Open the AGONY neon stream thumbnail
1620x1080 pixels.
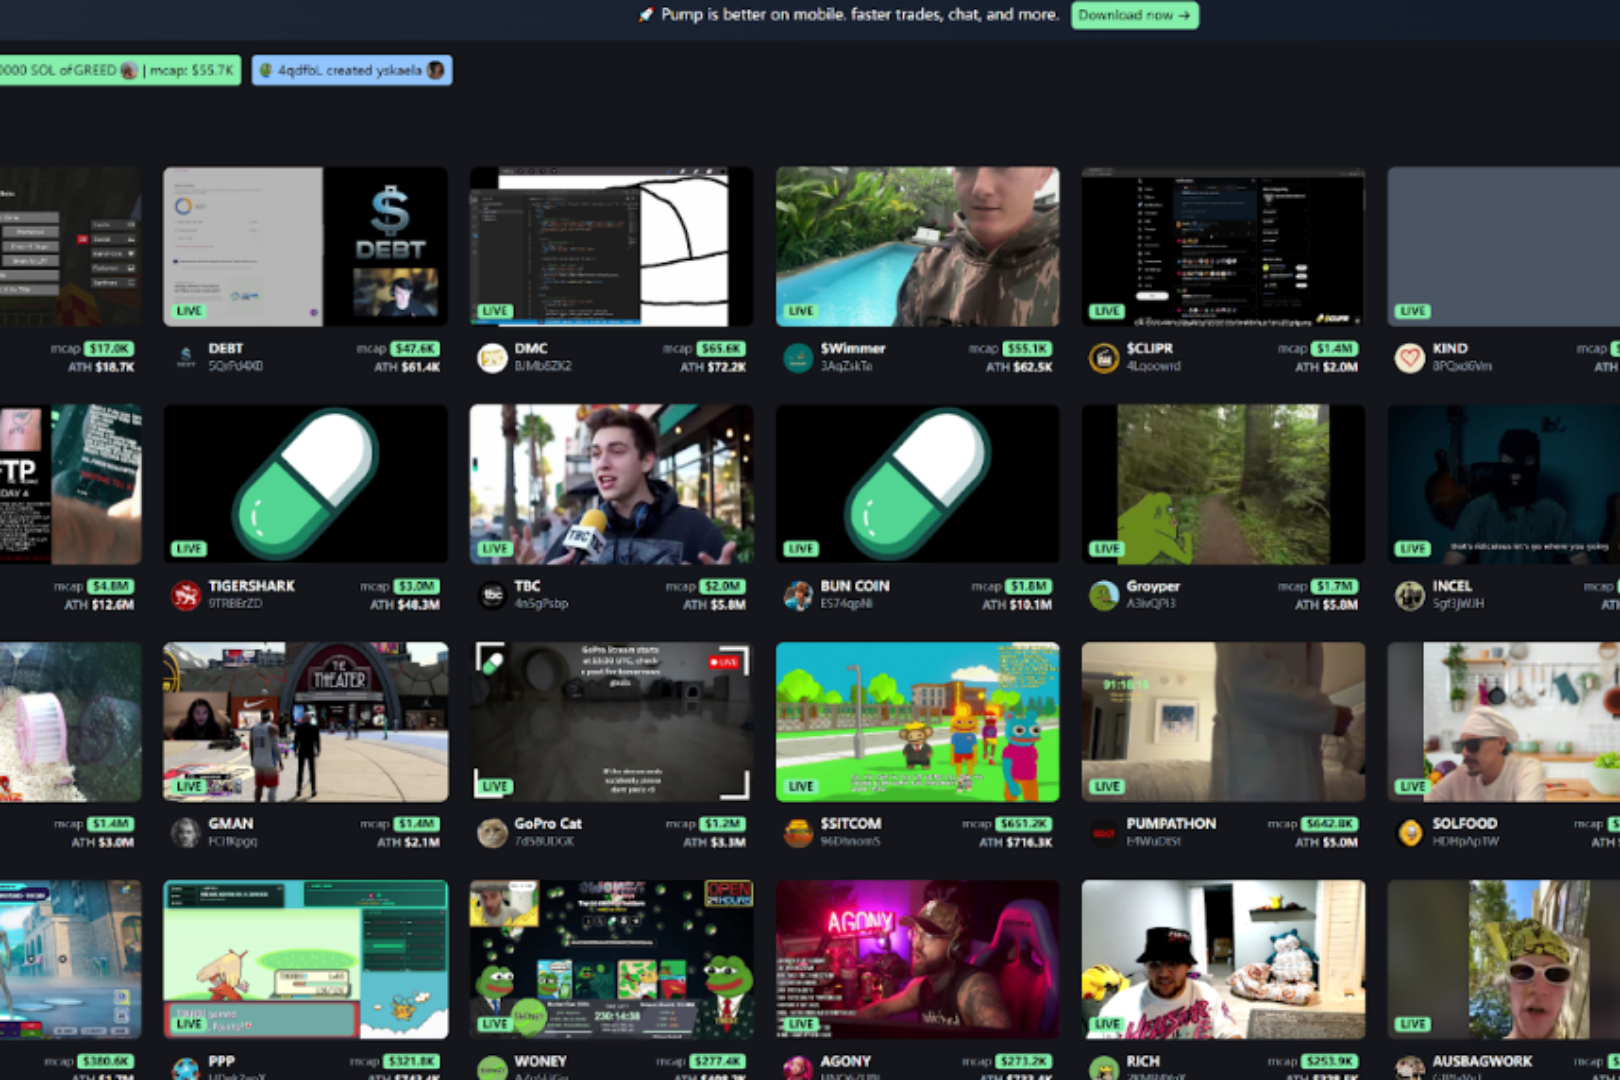point(917,960)
